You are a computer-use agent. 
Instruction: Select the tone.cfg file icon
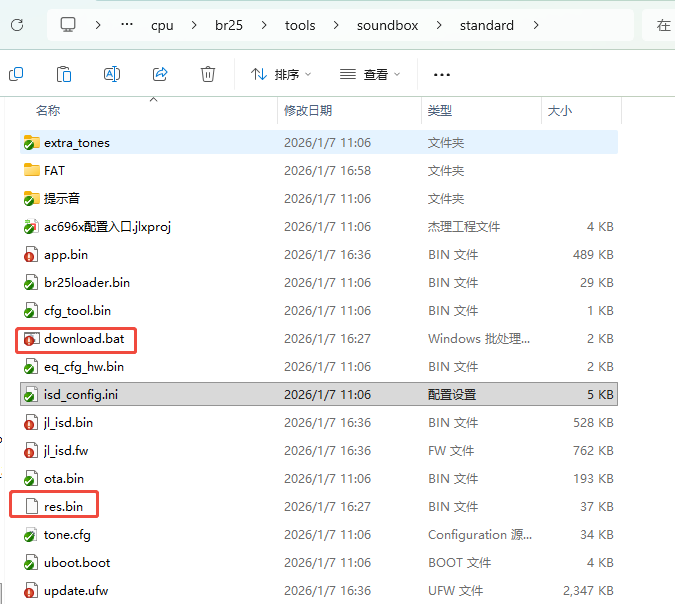[31, 534]
